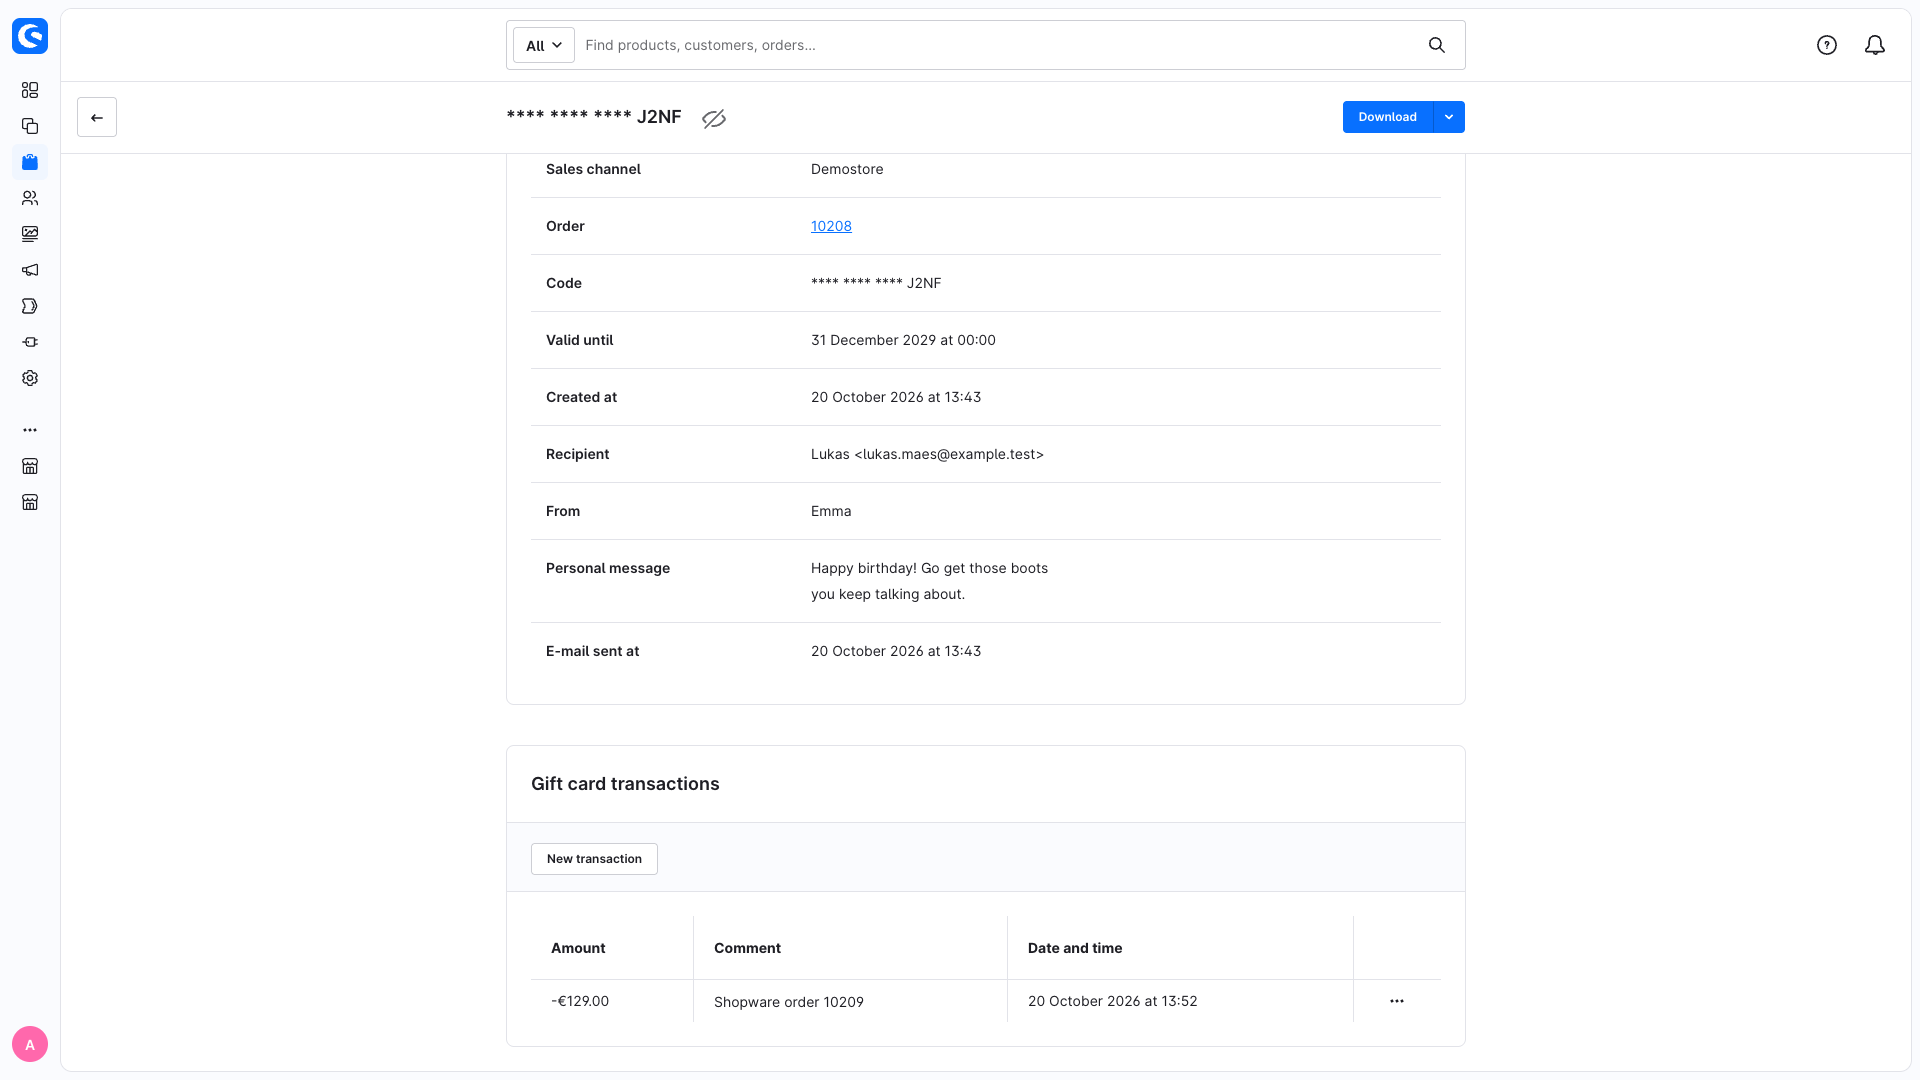Select the 31 December 2029 valid date

point(903,340)
